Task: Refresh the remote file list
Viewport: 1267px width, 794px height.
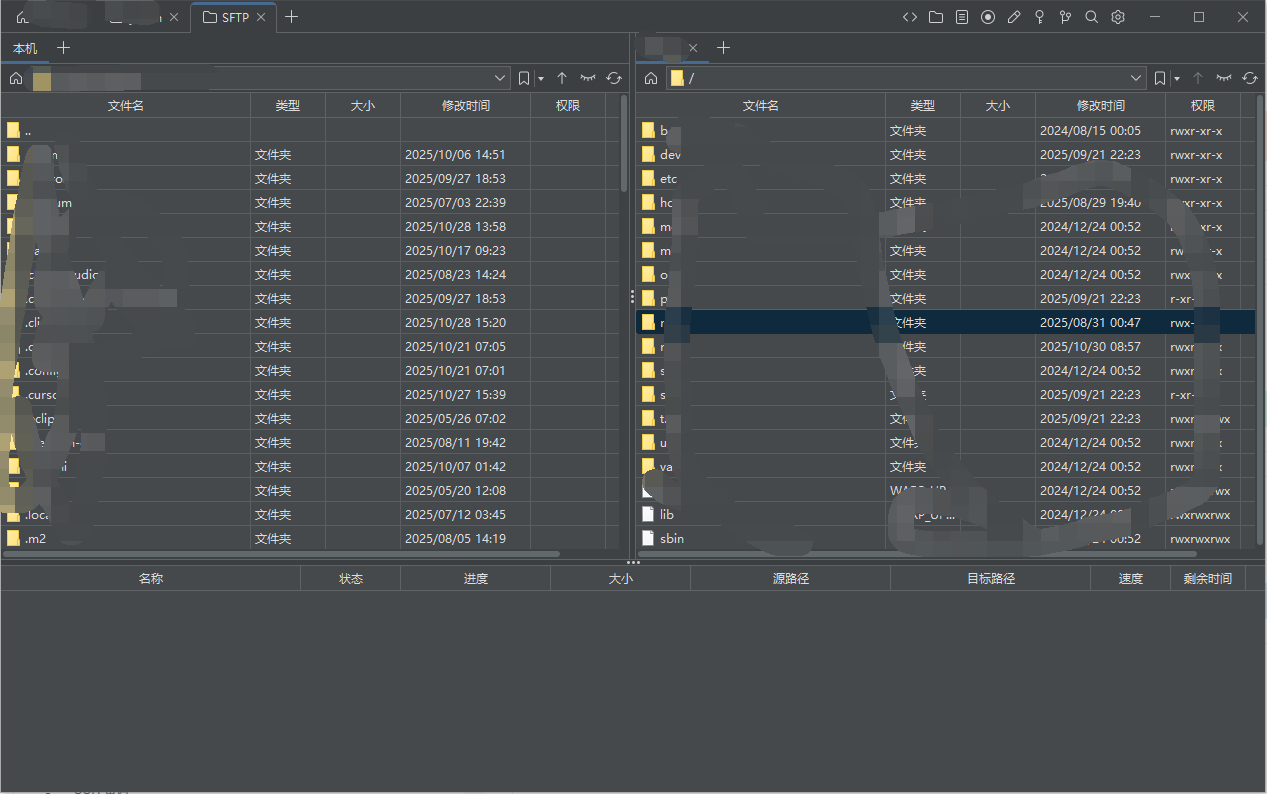Action: point(1250,78)
